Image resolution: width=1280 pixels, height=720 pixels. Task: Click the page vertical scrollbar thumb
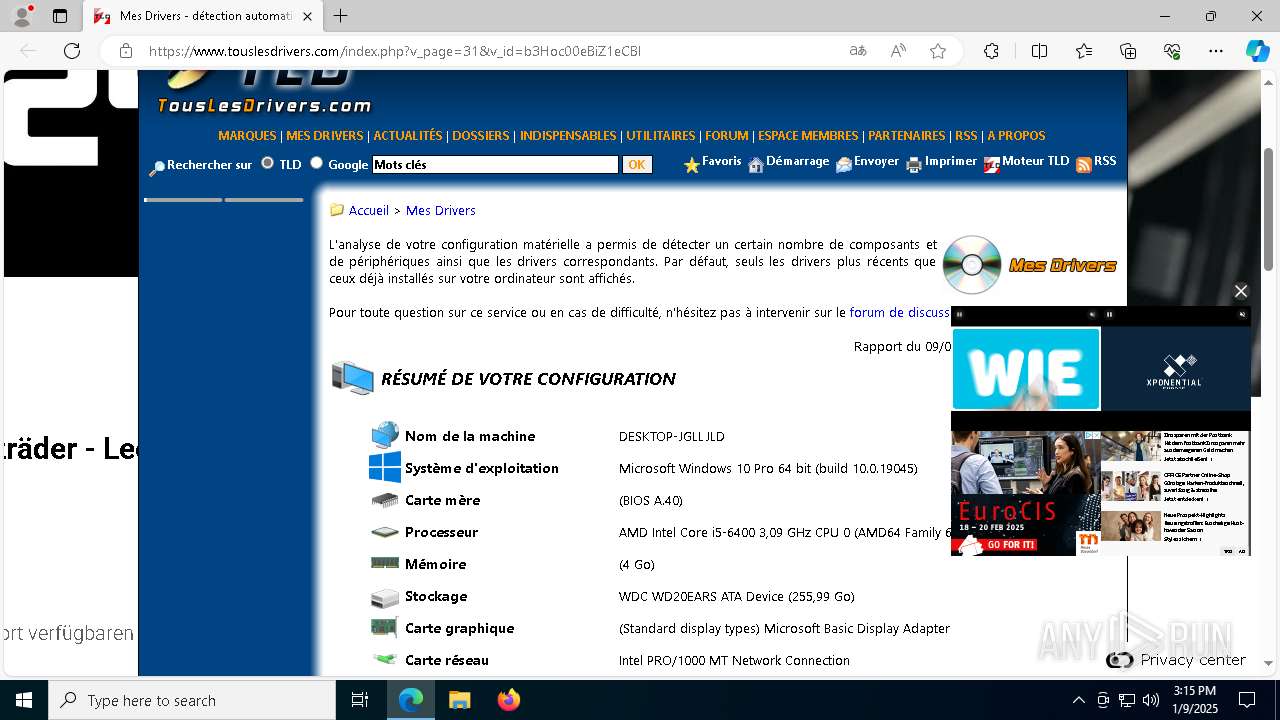pos(1269,208)
